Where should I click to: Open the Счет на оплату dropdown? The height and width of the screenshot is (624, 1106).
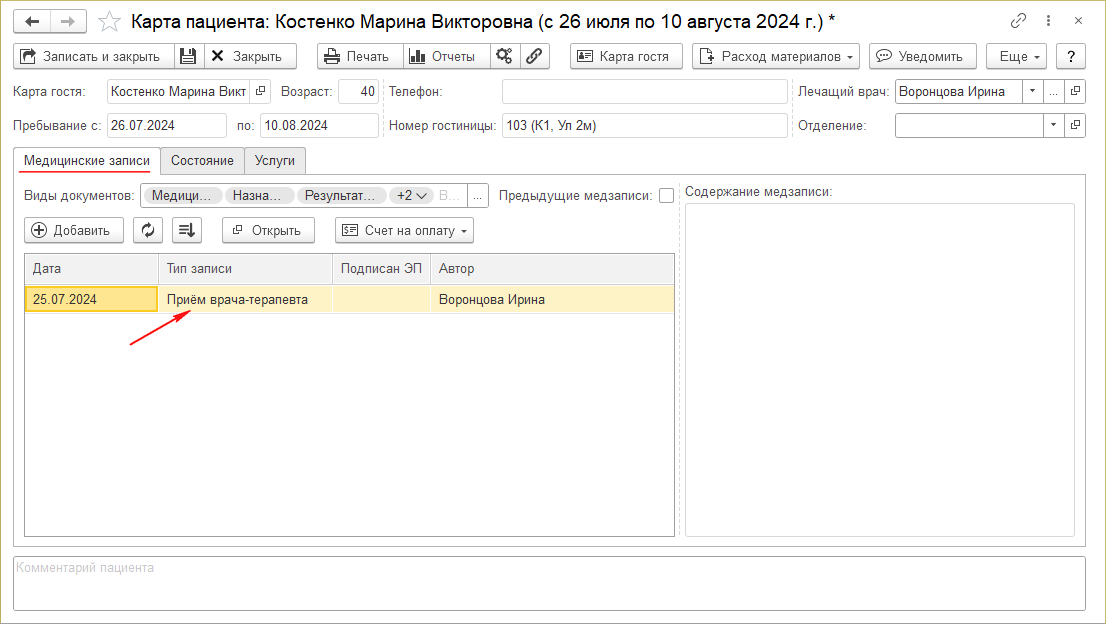click(404, 230)
